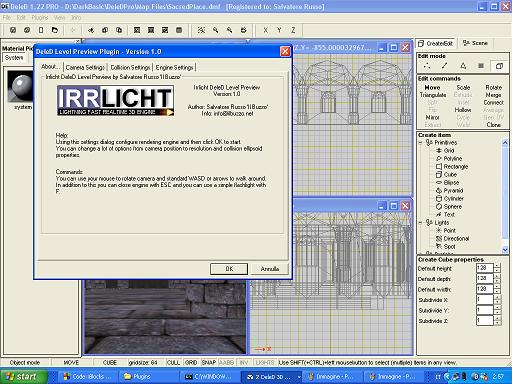Viewport: 512px width, 384px height.
Task: Click the zoom extents toolbar icon
Action: [x=201, y=30]
